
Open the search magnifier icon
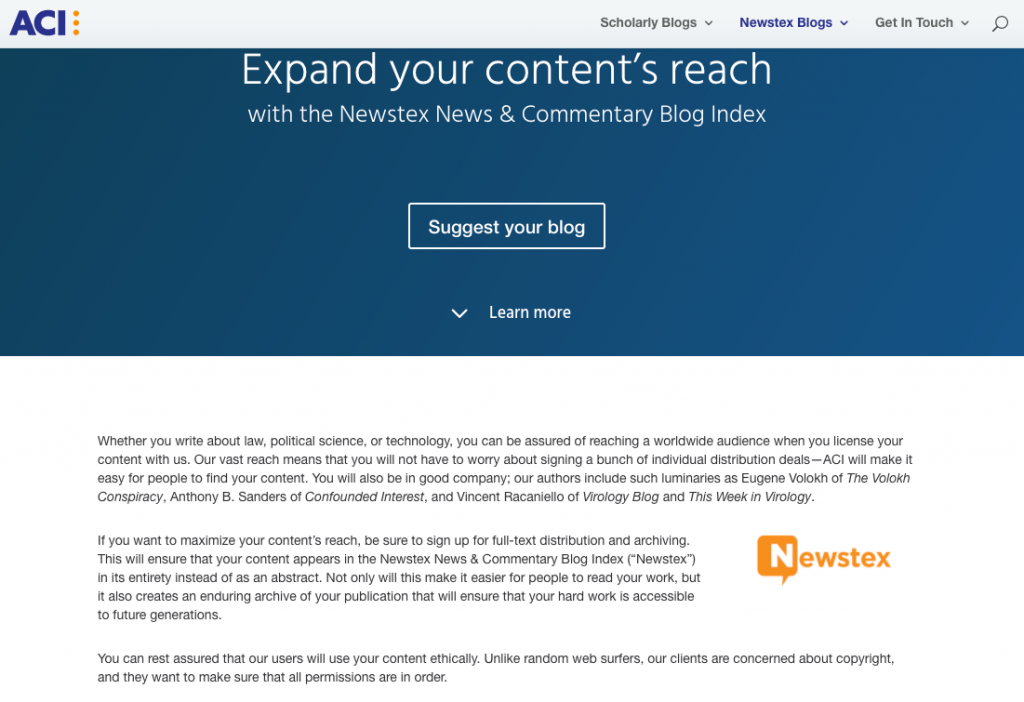pos(1000,24)
